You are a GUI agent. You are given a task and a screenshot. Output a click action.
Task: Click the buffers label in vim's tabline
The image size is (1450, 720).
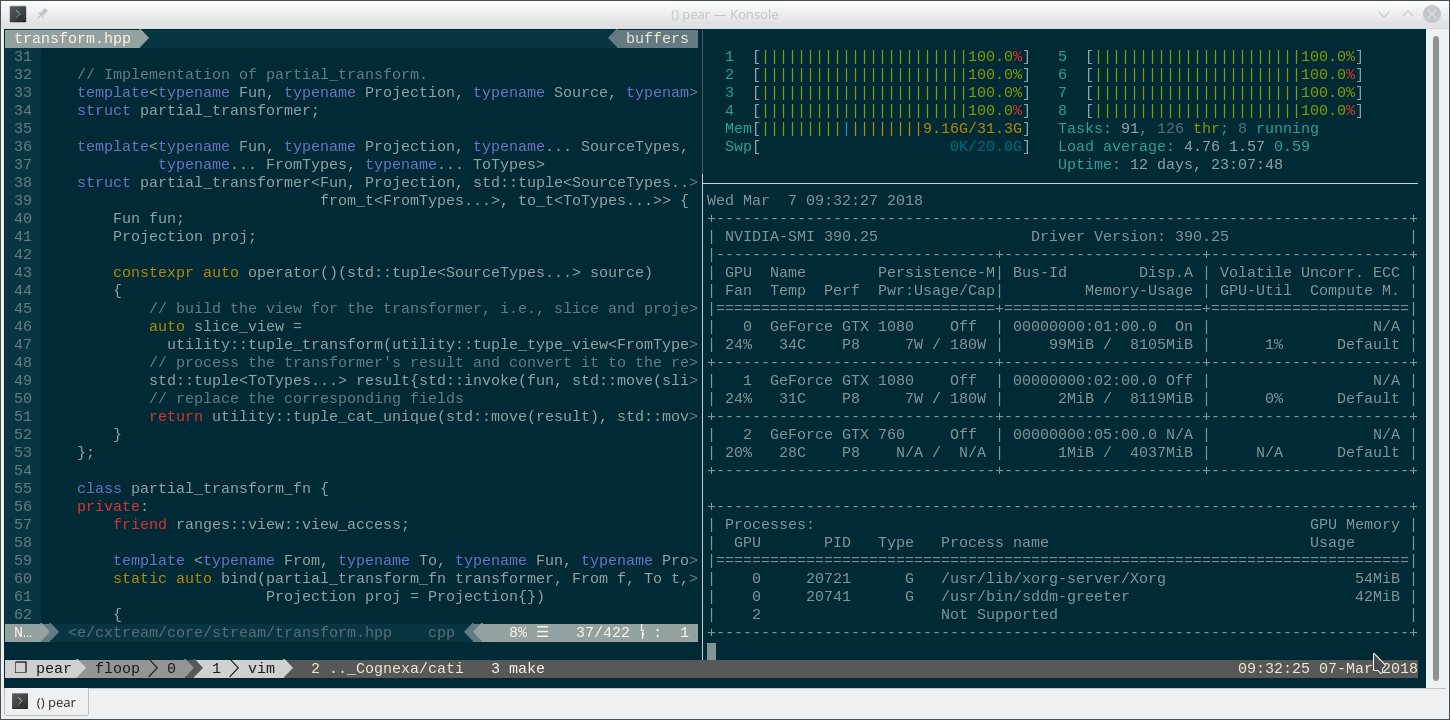click(x=657, y=38)
